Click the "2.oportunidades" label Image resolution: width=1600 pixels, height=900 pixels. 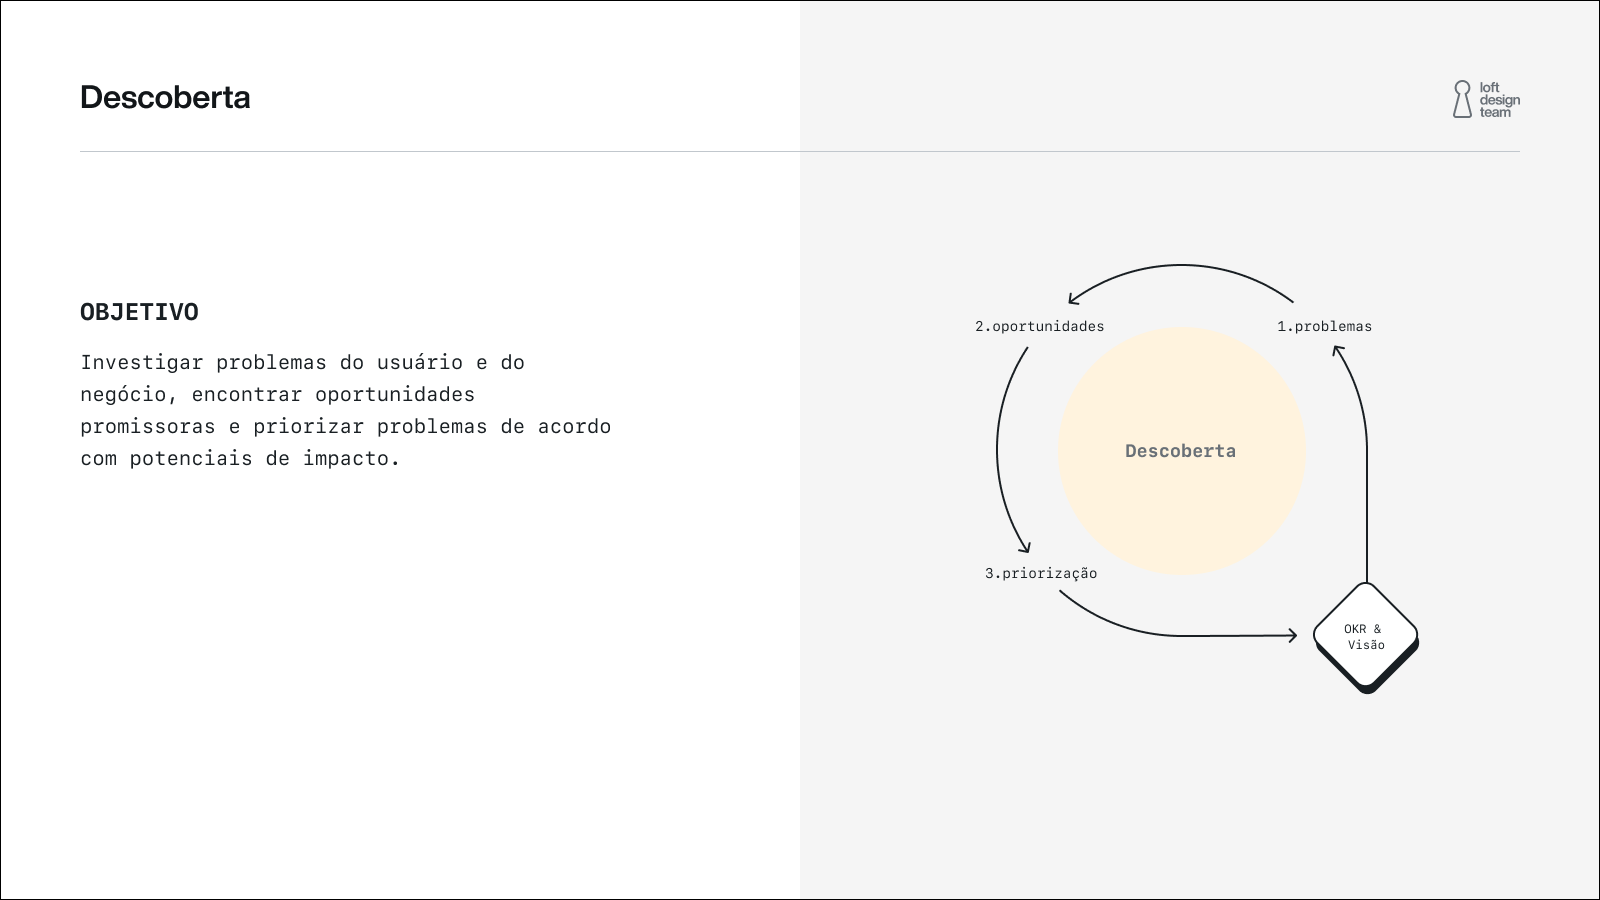pyautogui.click(x=1039, y=326)
